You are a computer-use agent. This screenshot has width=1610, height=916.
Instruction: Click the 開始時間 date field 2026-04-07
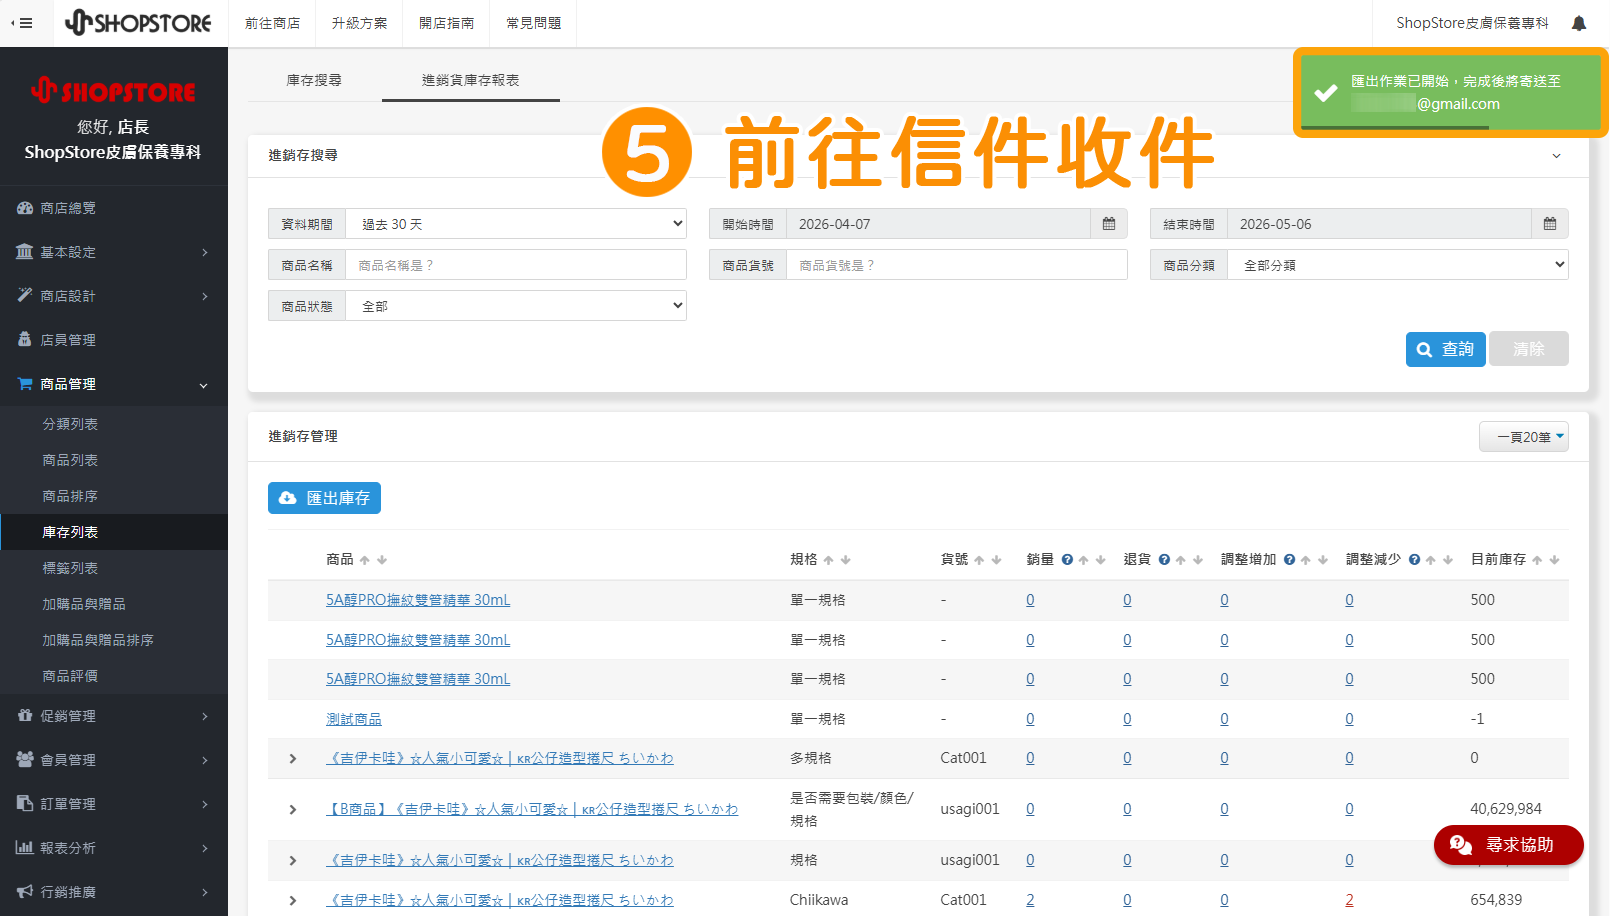(938, 224)
